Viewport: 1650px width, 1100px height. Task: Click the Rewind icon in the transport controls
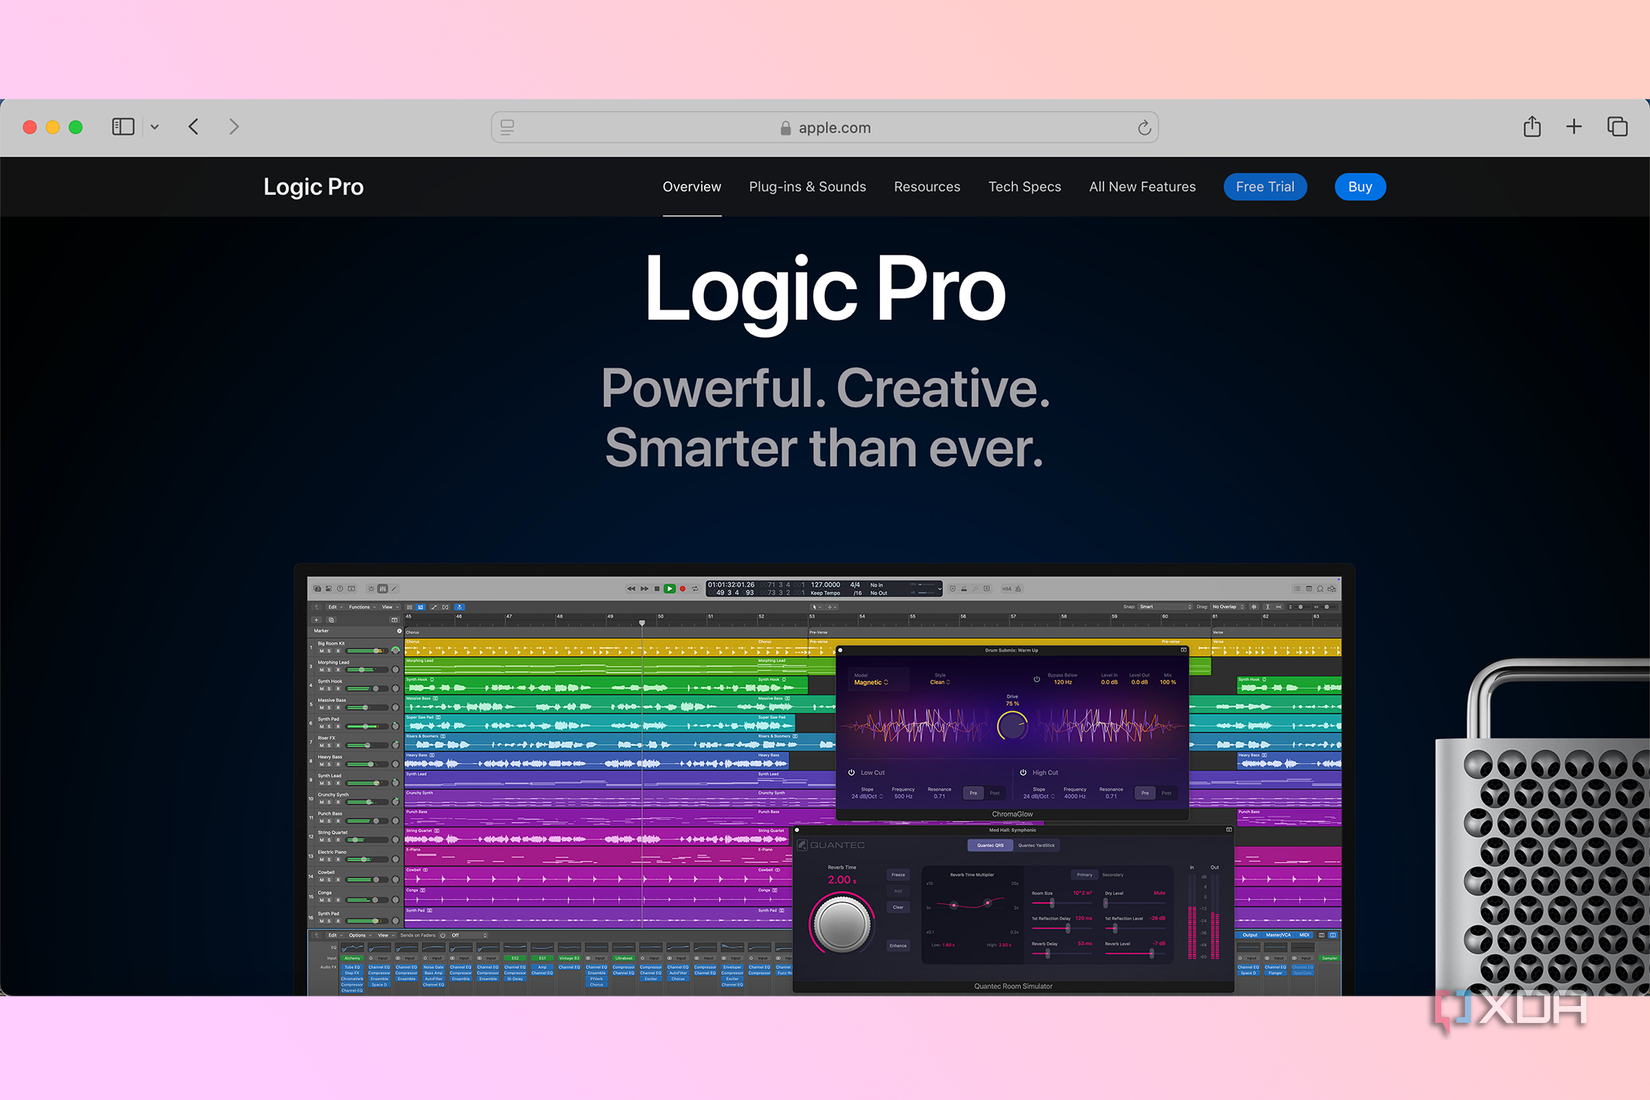pyautogui.click(x=632, y=588)
